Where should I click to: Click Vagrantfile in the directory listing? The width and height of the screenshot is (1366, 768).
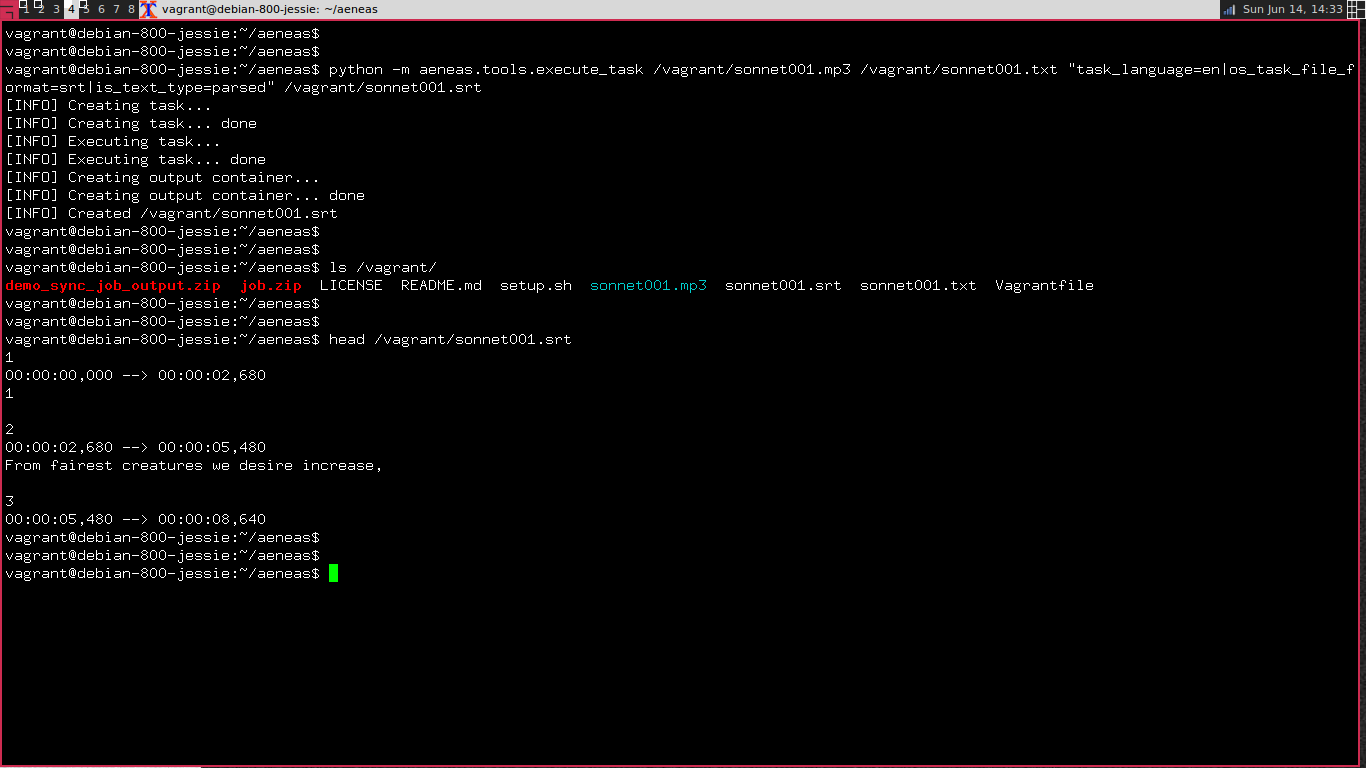1044,285
